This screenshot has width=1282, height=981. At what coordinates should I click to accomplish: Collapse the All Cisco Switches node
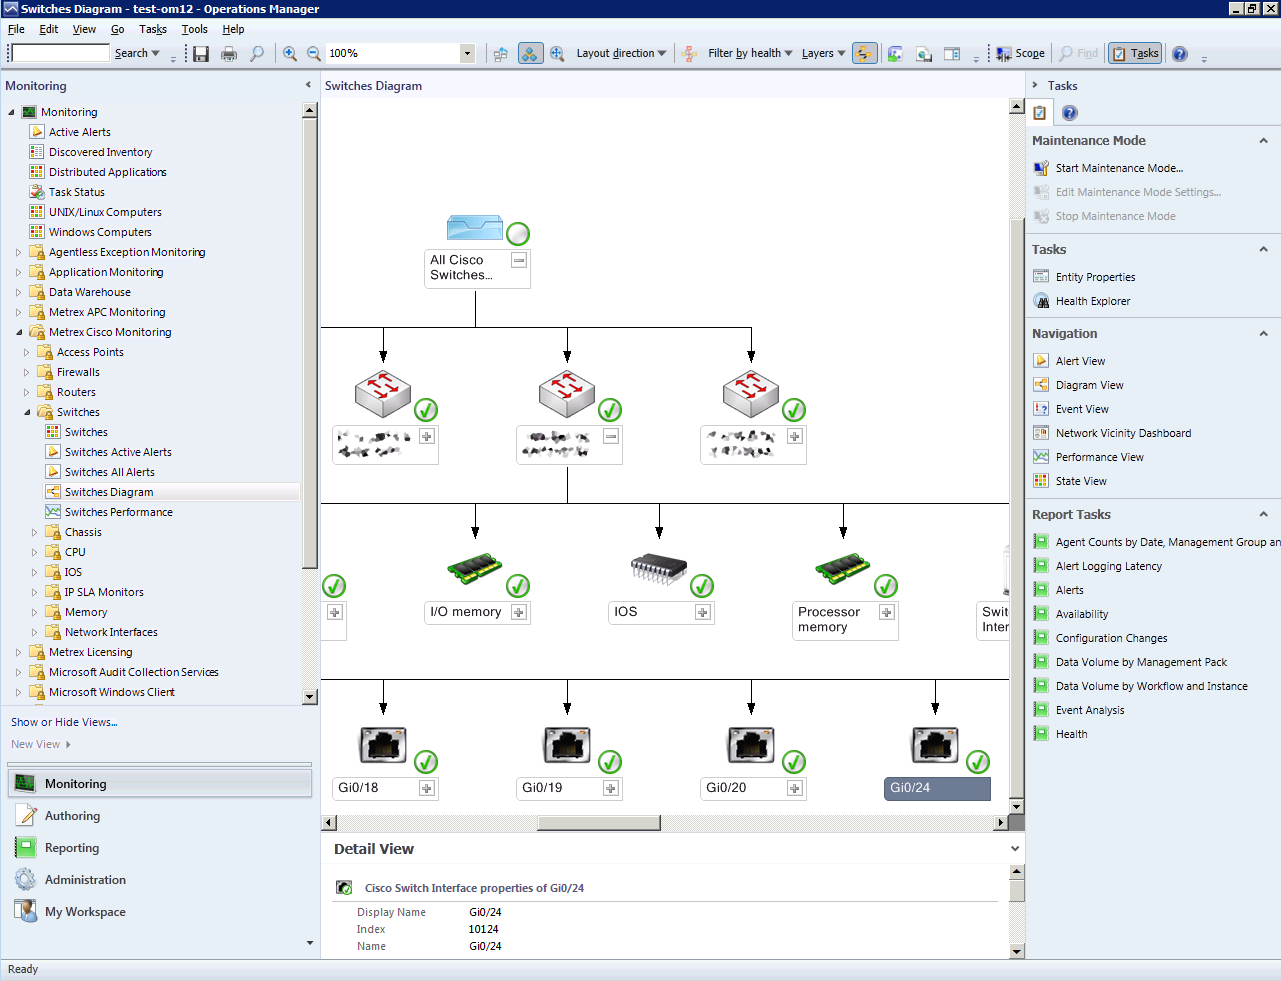point(519,260)
